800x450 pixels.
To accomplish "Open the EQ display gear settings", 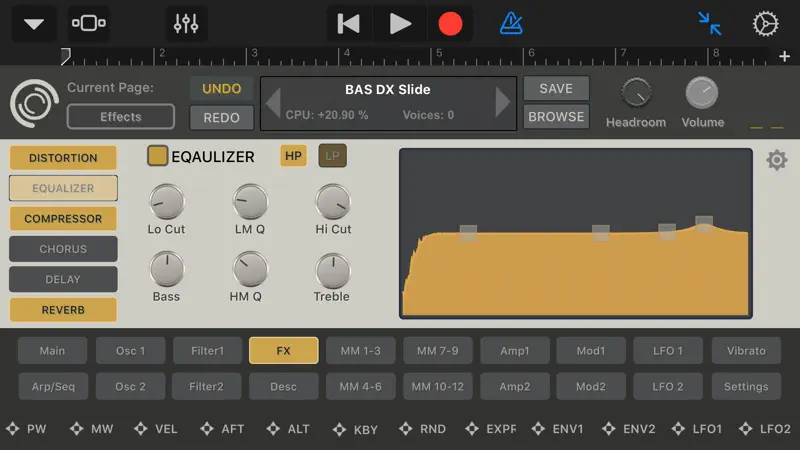I will click(x=777, y=160).
